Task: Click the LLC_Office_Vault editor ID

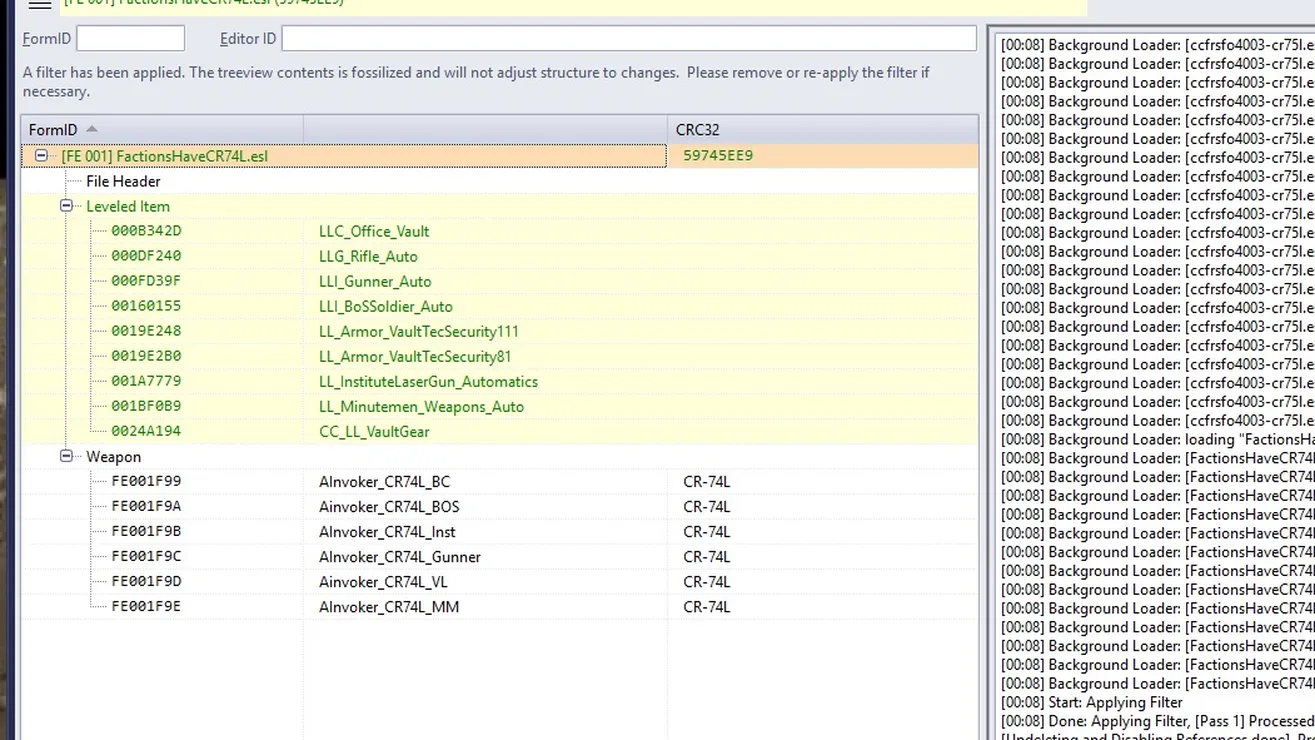Action: (x=374, y=231)
